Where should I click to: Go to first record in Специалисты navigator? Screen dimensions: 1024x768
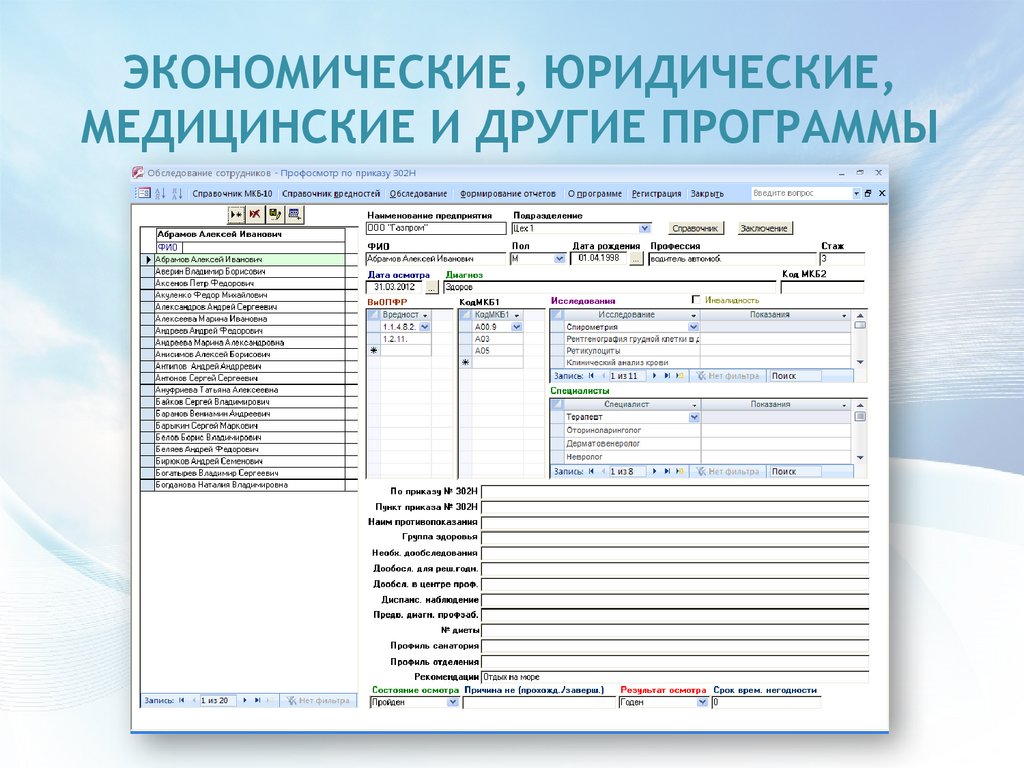click(592, 471)
